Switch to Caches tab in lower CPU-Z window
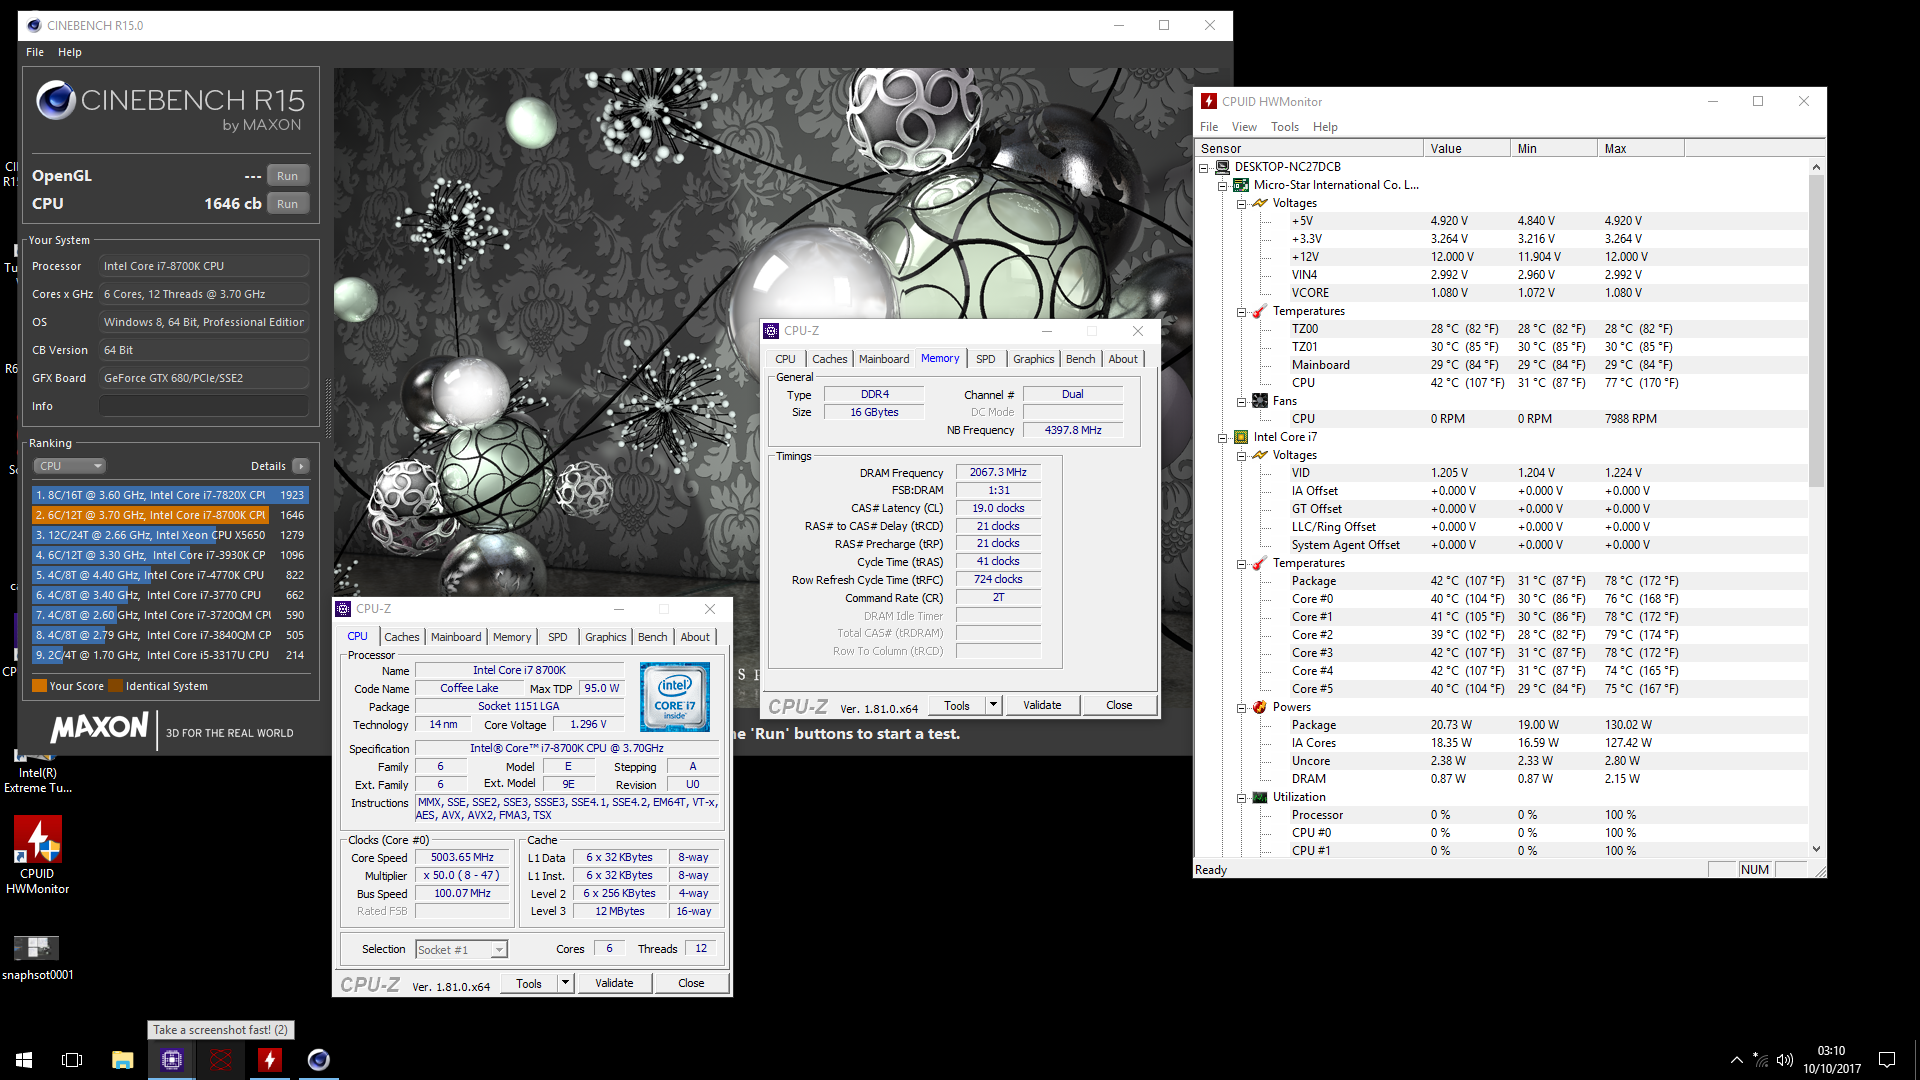Viewport: 1920px width, 1080px height. (402, 637)
